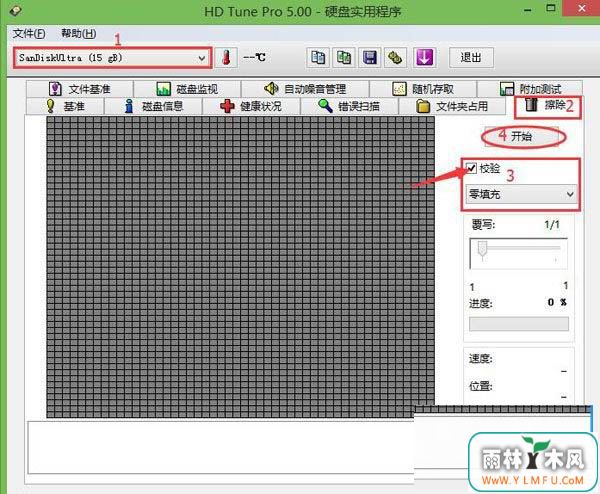This screenshot has width=600, height=494.
Task: Click the floppy disk save screenshot icon
Action: click(x=370, y=58)
